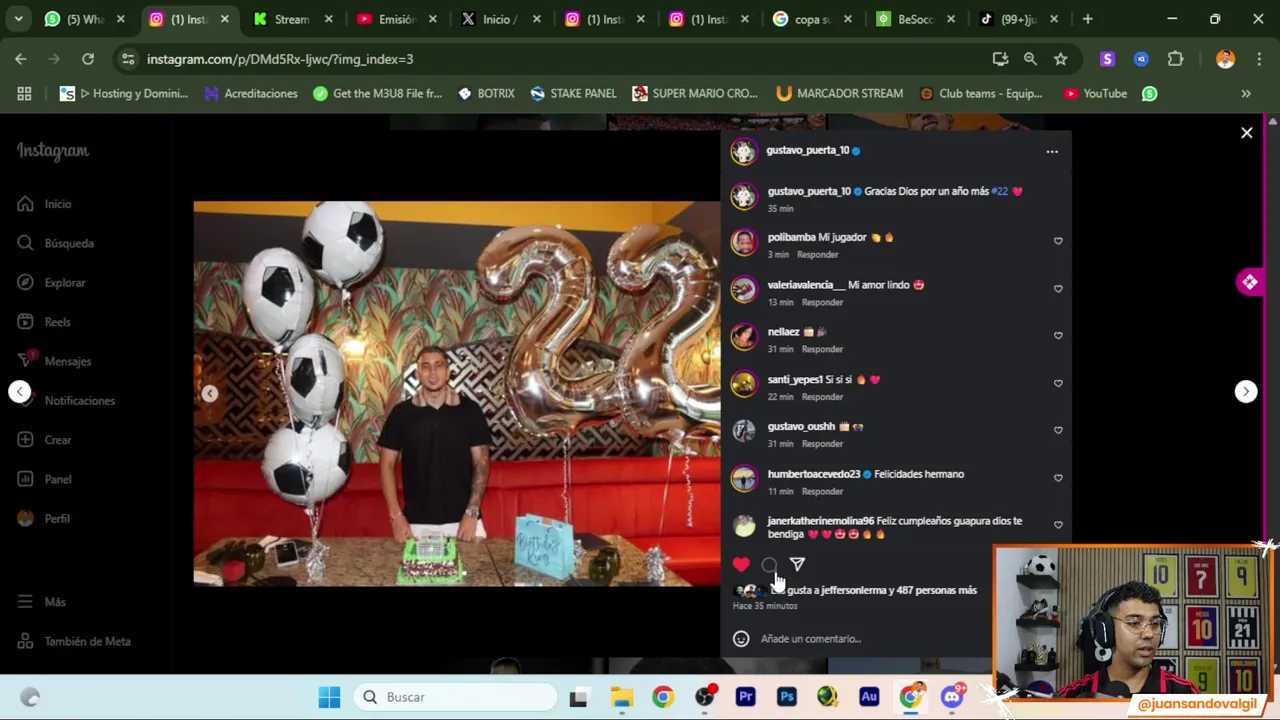Unlike the post with the red heart
The image size is (1280, 720).
coord(741,565)
